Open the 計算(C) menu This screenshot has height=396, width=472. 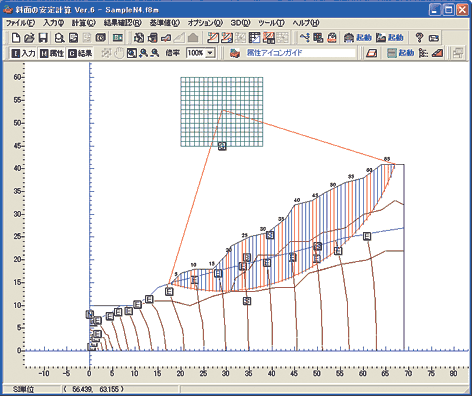point(84,23)
